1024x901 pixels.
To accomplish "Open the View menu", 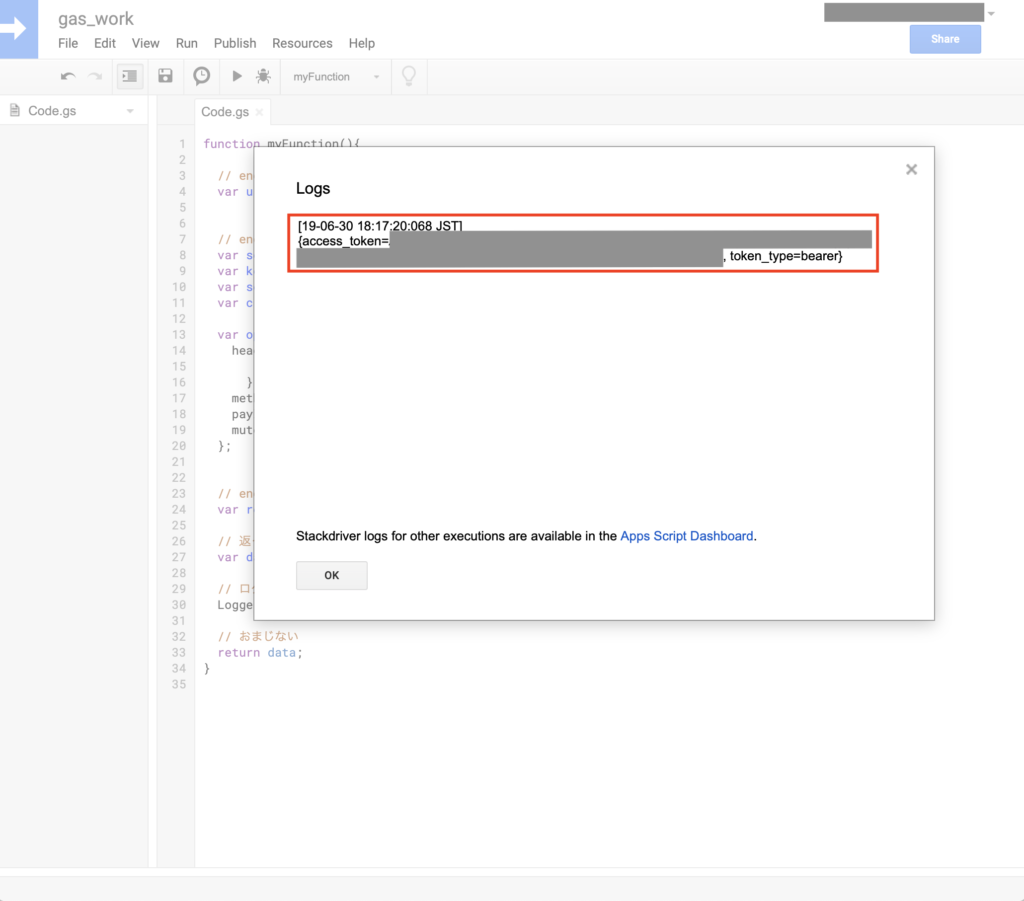I will point(145,43).
